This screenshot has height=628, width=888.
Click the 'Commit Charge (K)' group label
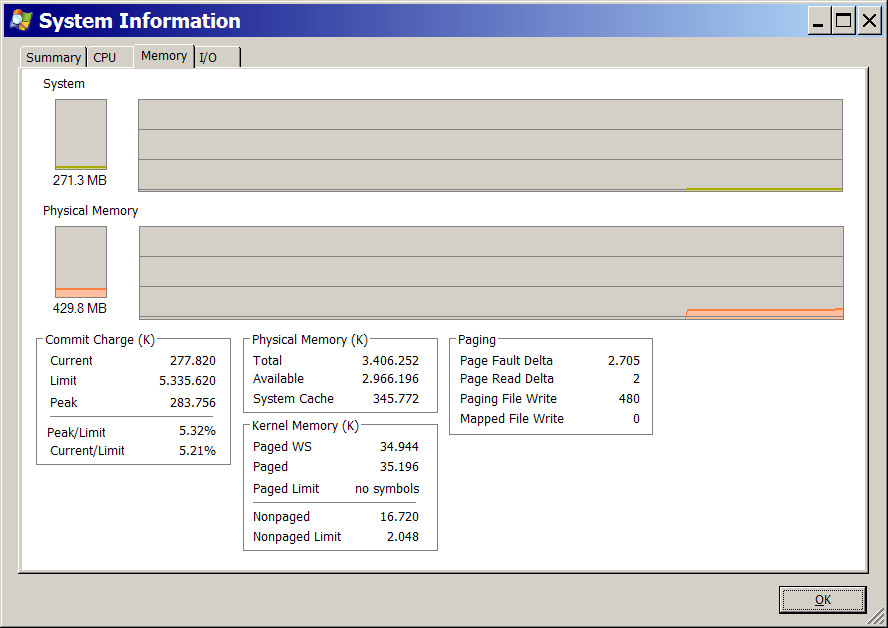coord(100,340)
